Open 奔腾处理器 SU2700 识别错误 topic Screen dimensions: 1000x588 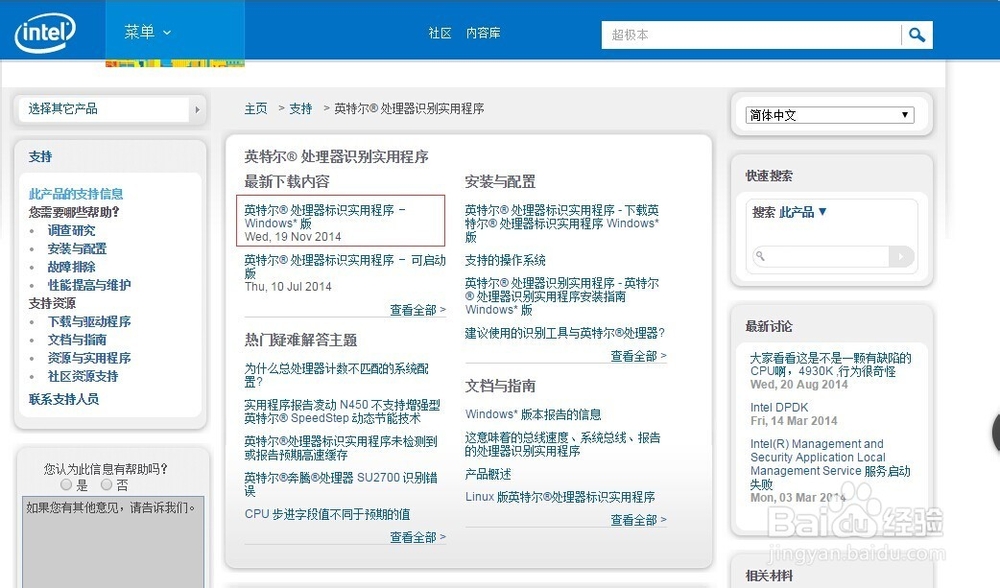pos(341,484)
